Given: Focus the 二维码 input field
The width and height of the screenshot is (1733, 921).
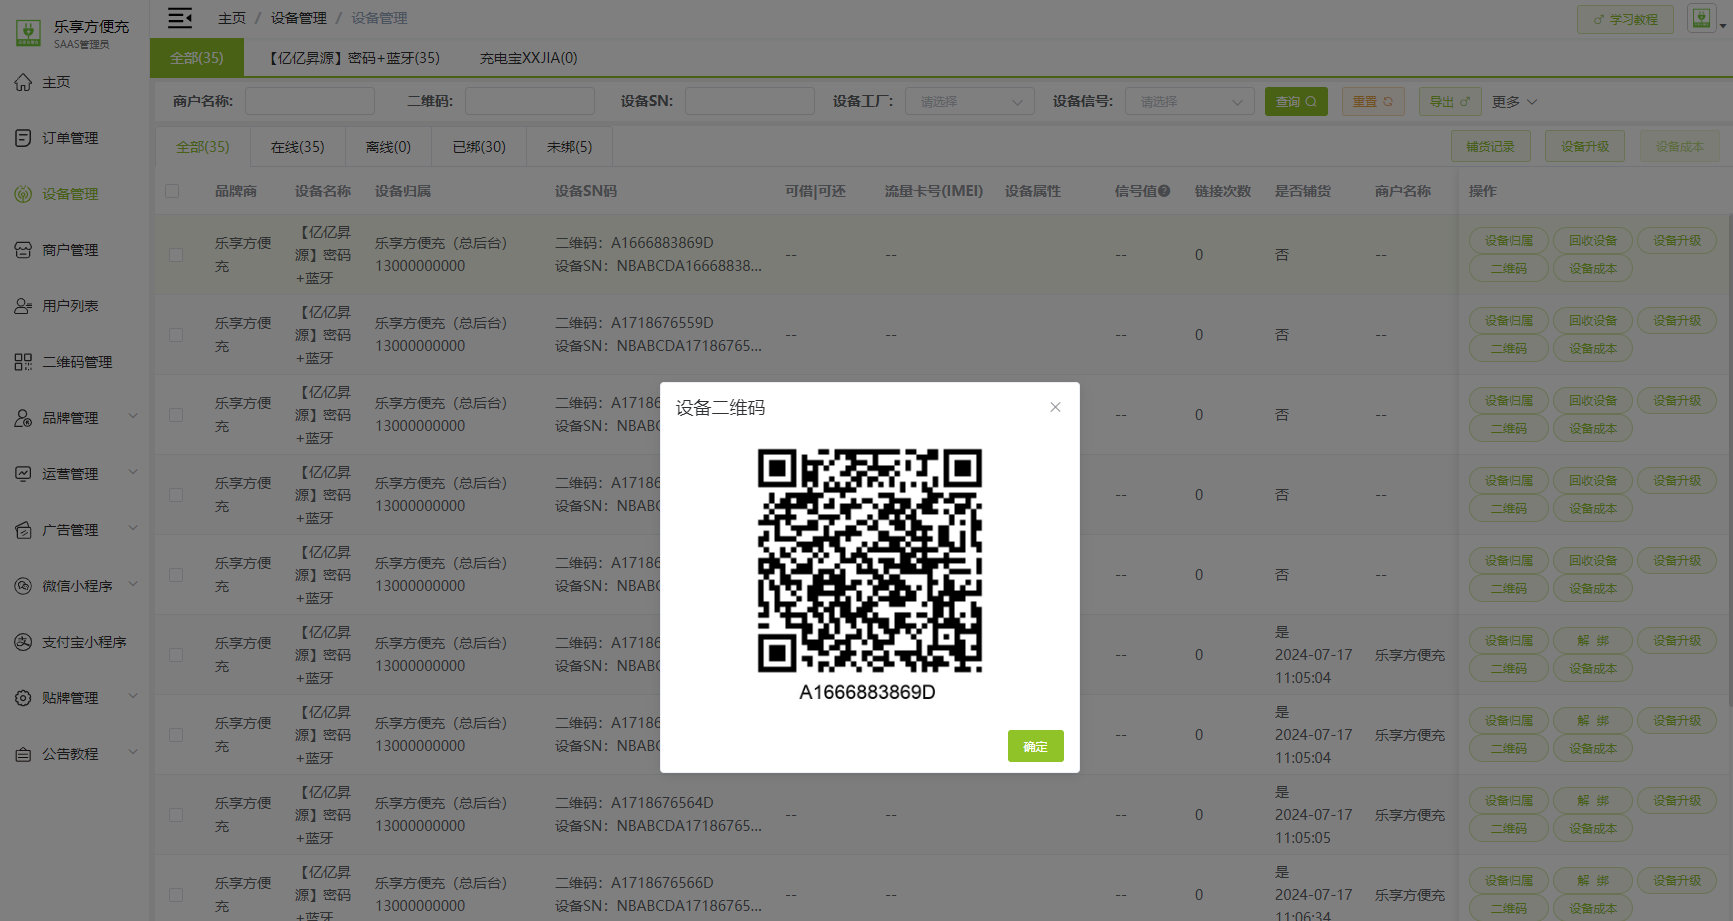Looking at the screenshot, I should [530, 101].
